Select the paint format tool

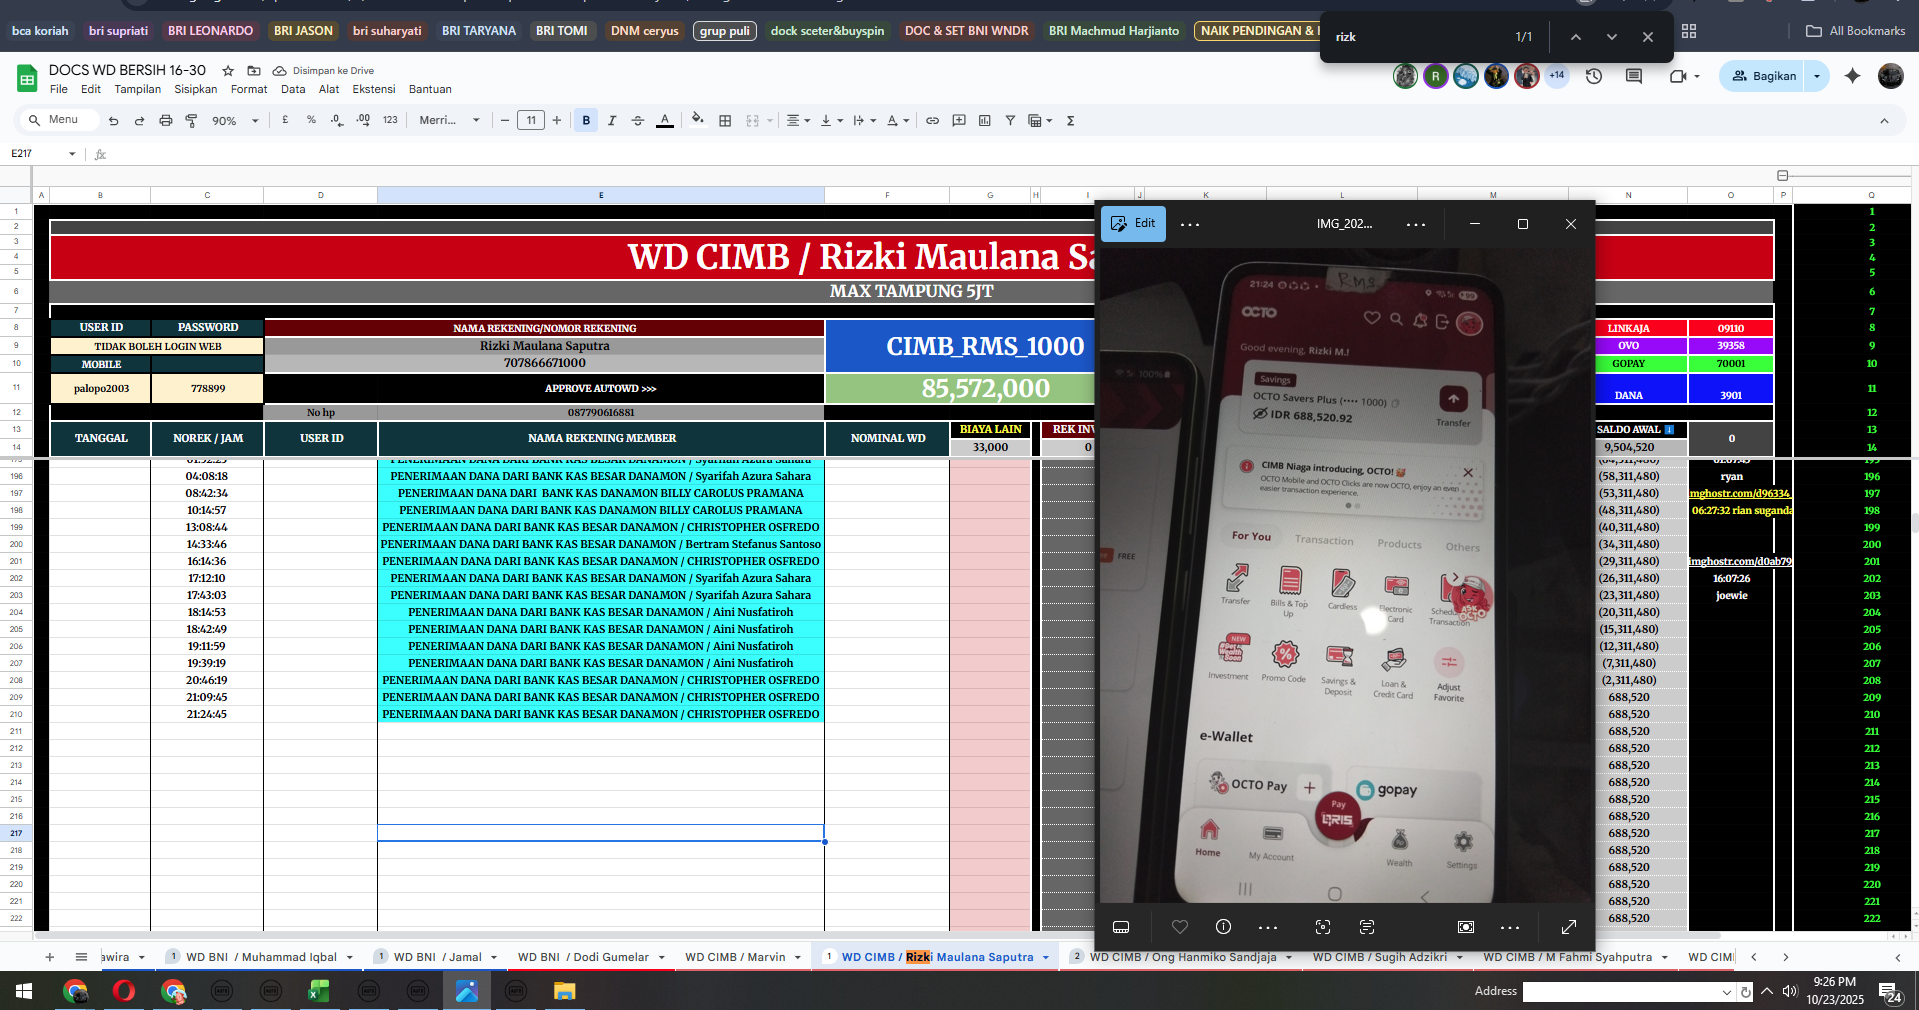tap(191, 120)
